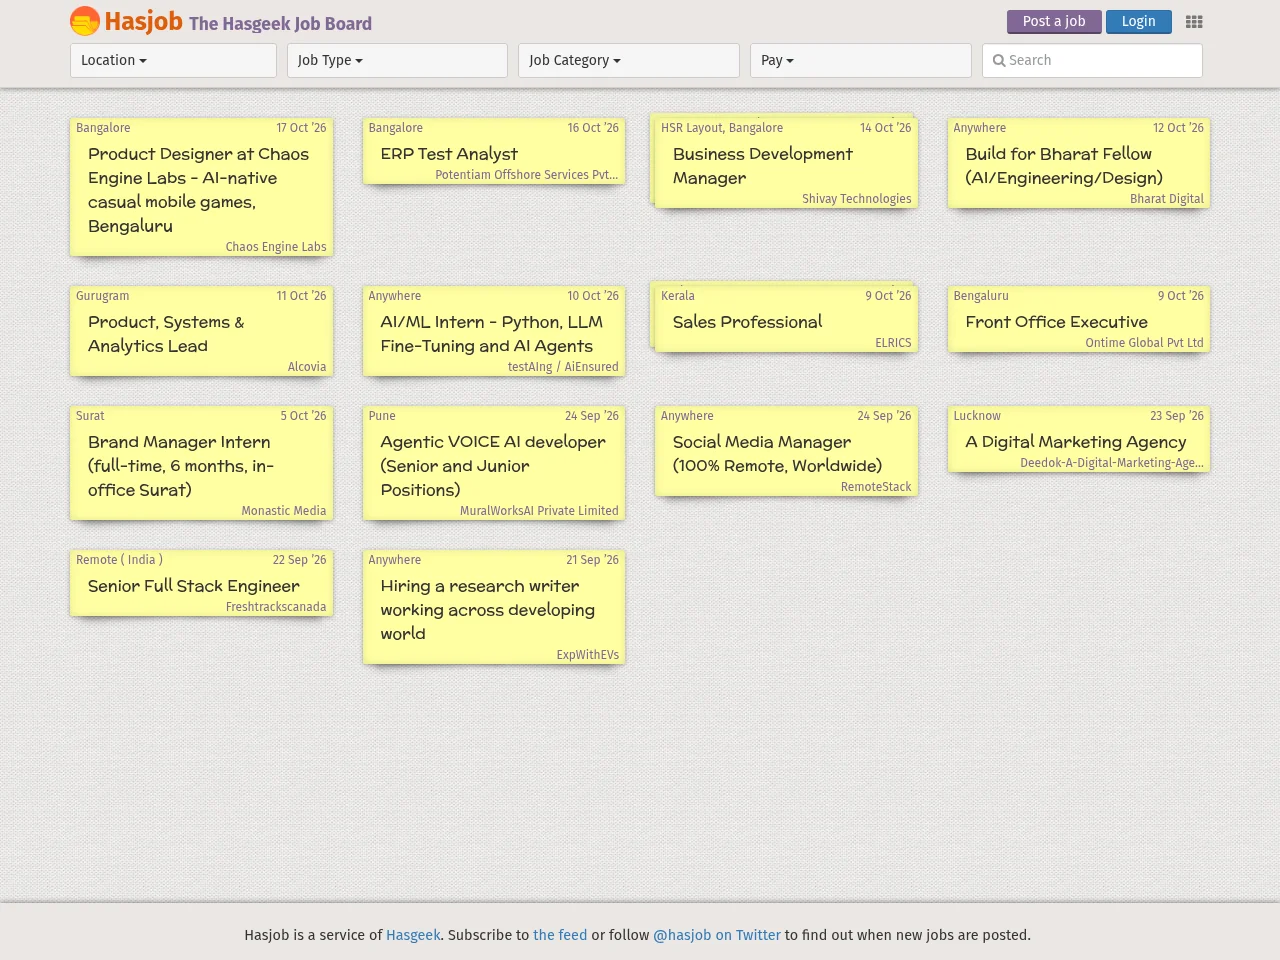Focus the Search input field

coord(1092,60)
